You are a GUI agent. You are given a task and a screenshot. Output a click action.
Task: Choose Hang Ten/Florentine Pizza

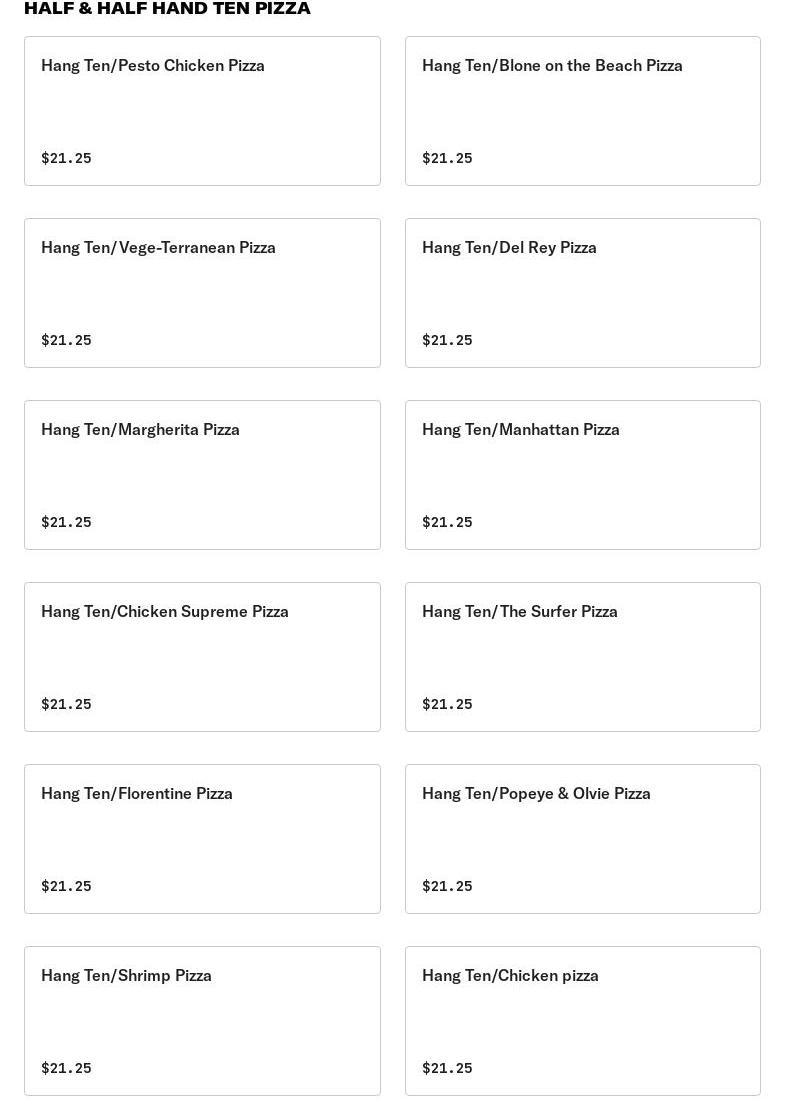(x=202, y=839)
